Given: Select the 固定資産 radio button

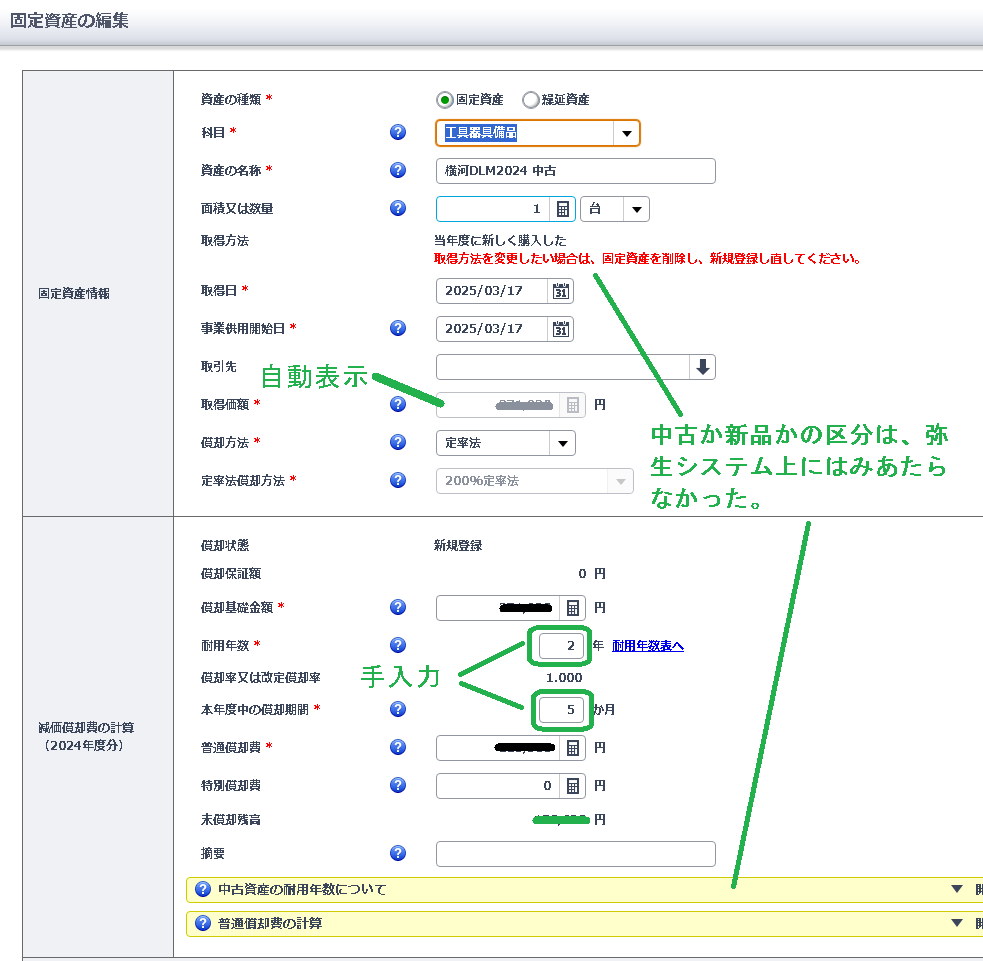Looking at the screenshot, I should pos(445,100).
